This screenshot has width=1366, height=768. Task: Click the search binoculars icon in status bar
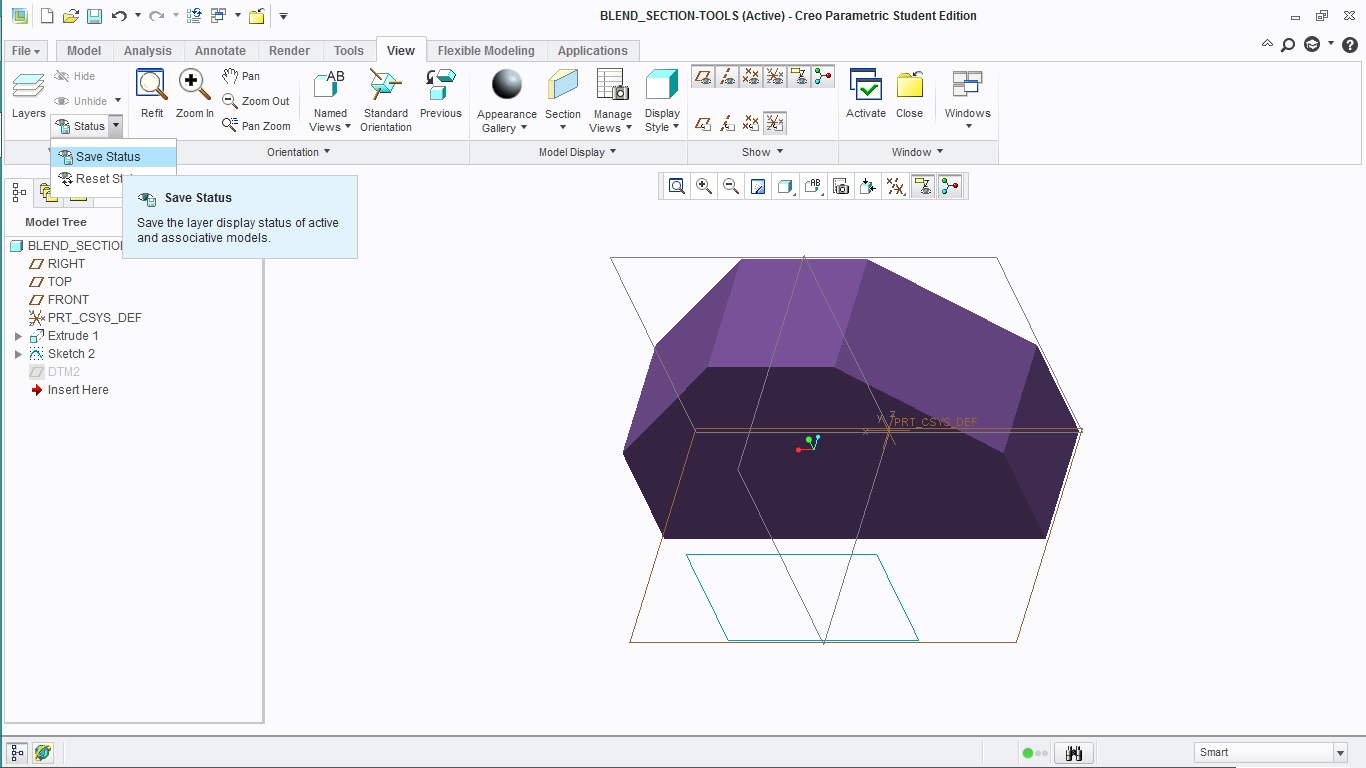1074,753
